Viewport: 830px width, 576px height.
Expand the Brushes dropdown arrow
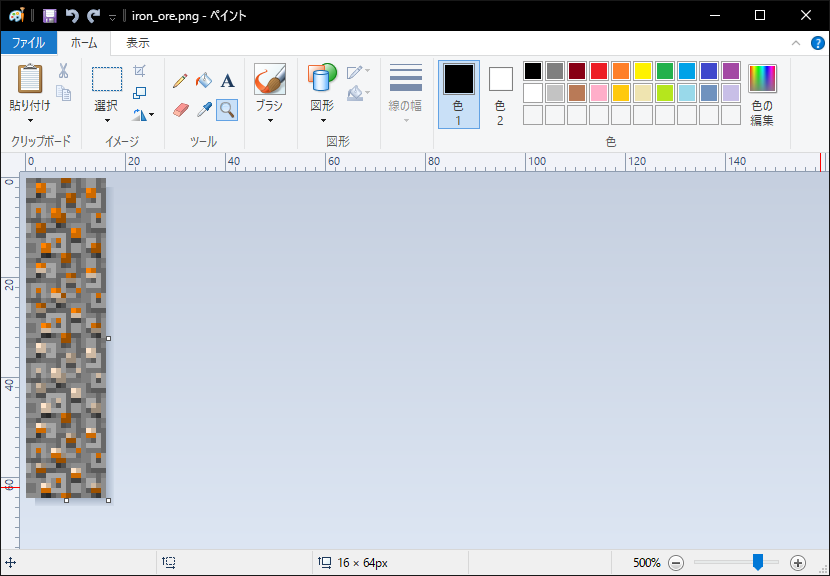click(270, 121)
